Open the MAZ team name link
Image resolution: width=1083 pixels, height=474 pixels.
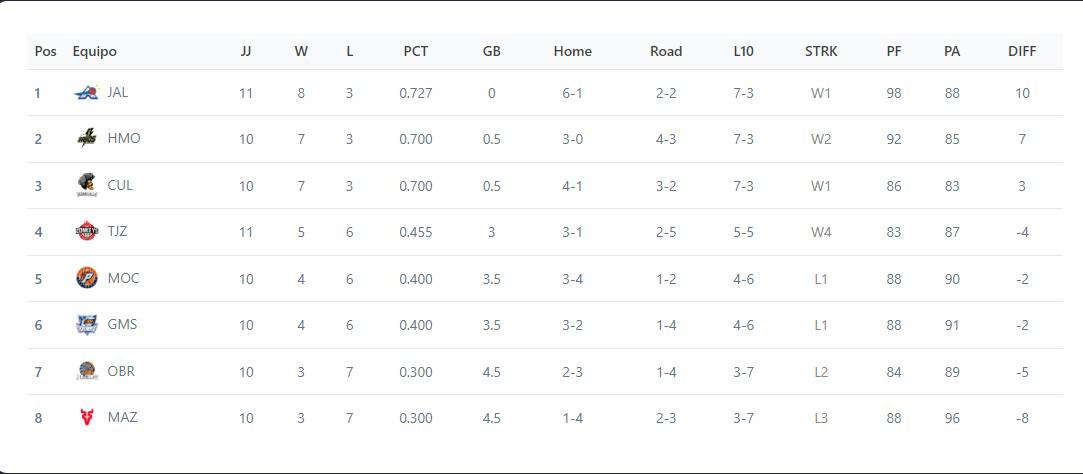122,417
